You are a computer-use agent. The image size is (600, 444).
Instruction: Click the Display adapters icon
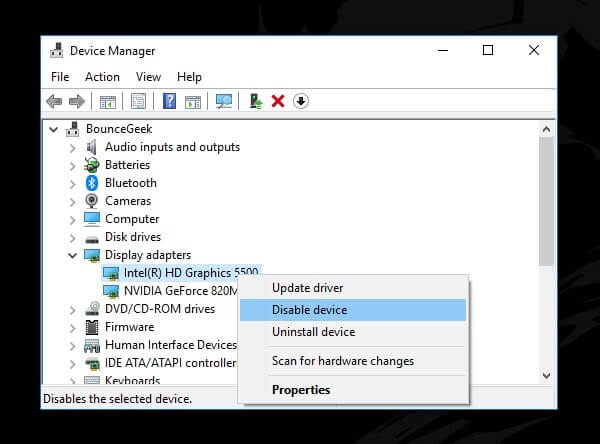92,255
